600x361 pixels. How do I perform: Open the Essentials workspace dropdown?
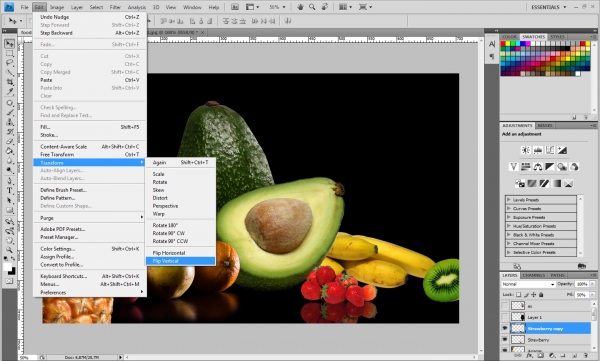tap(548, 7)
